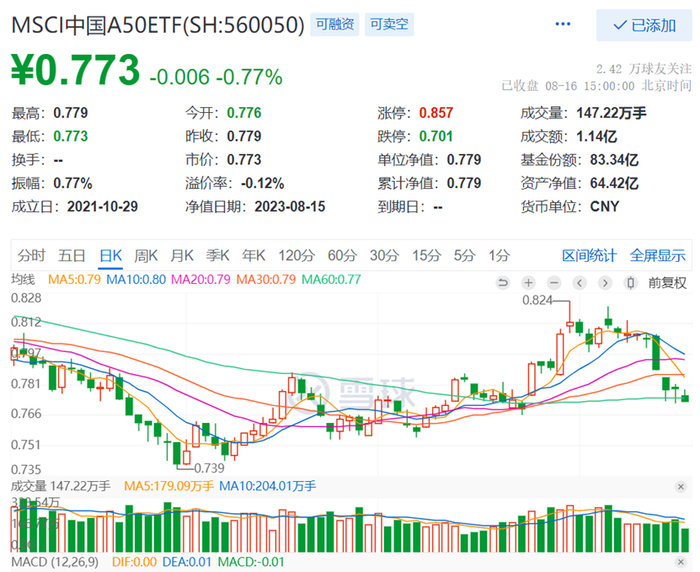Zoom out the chart with minus icon
This screenshot has height=572, width=700.
554,283
